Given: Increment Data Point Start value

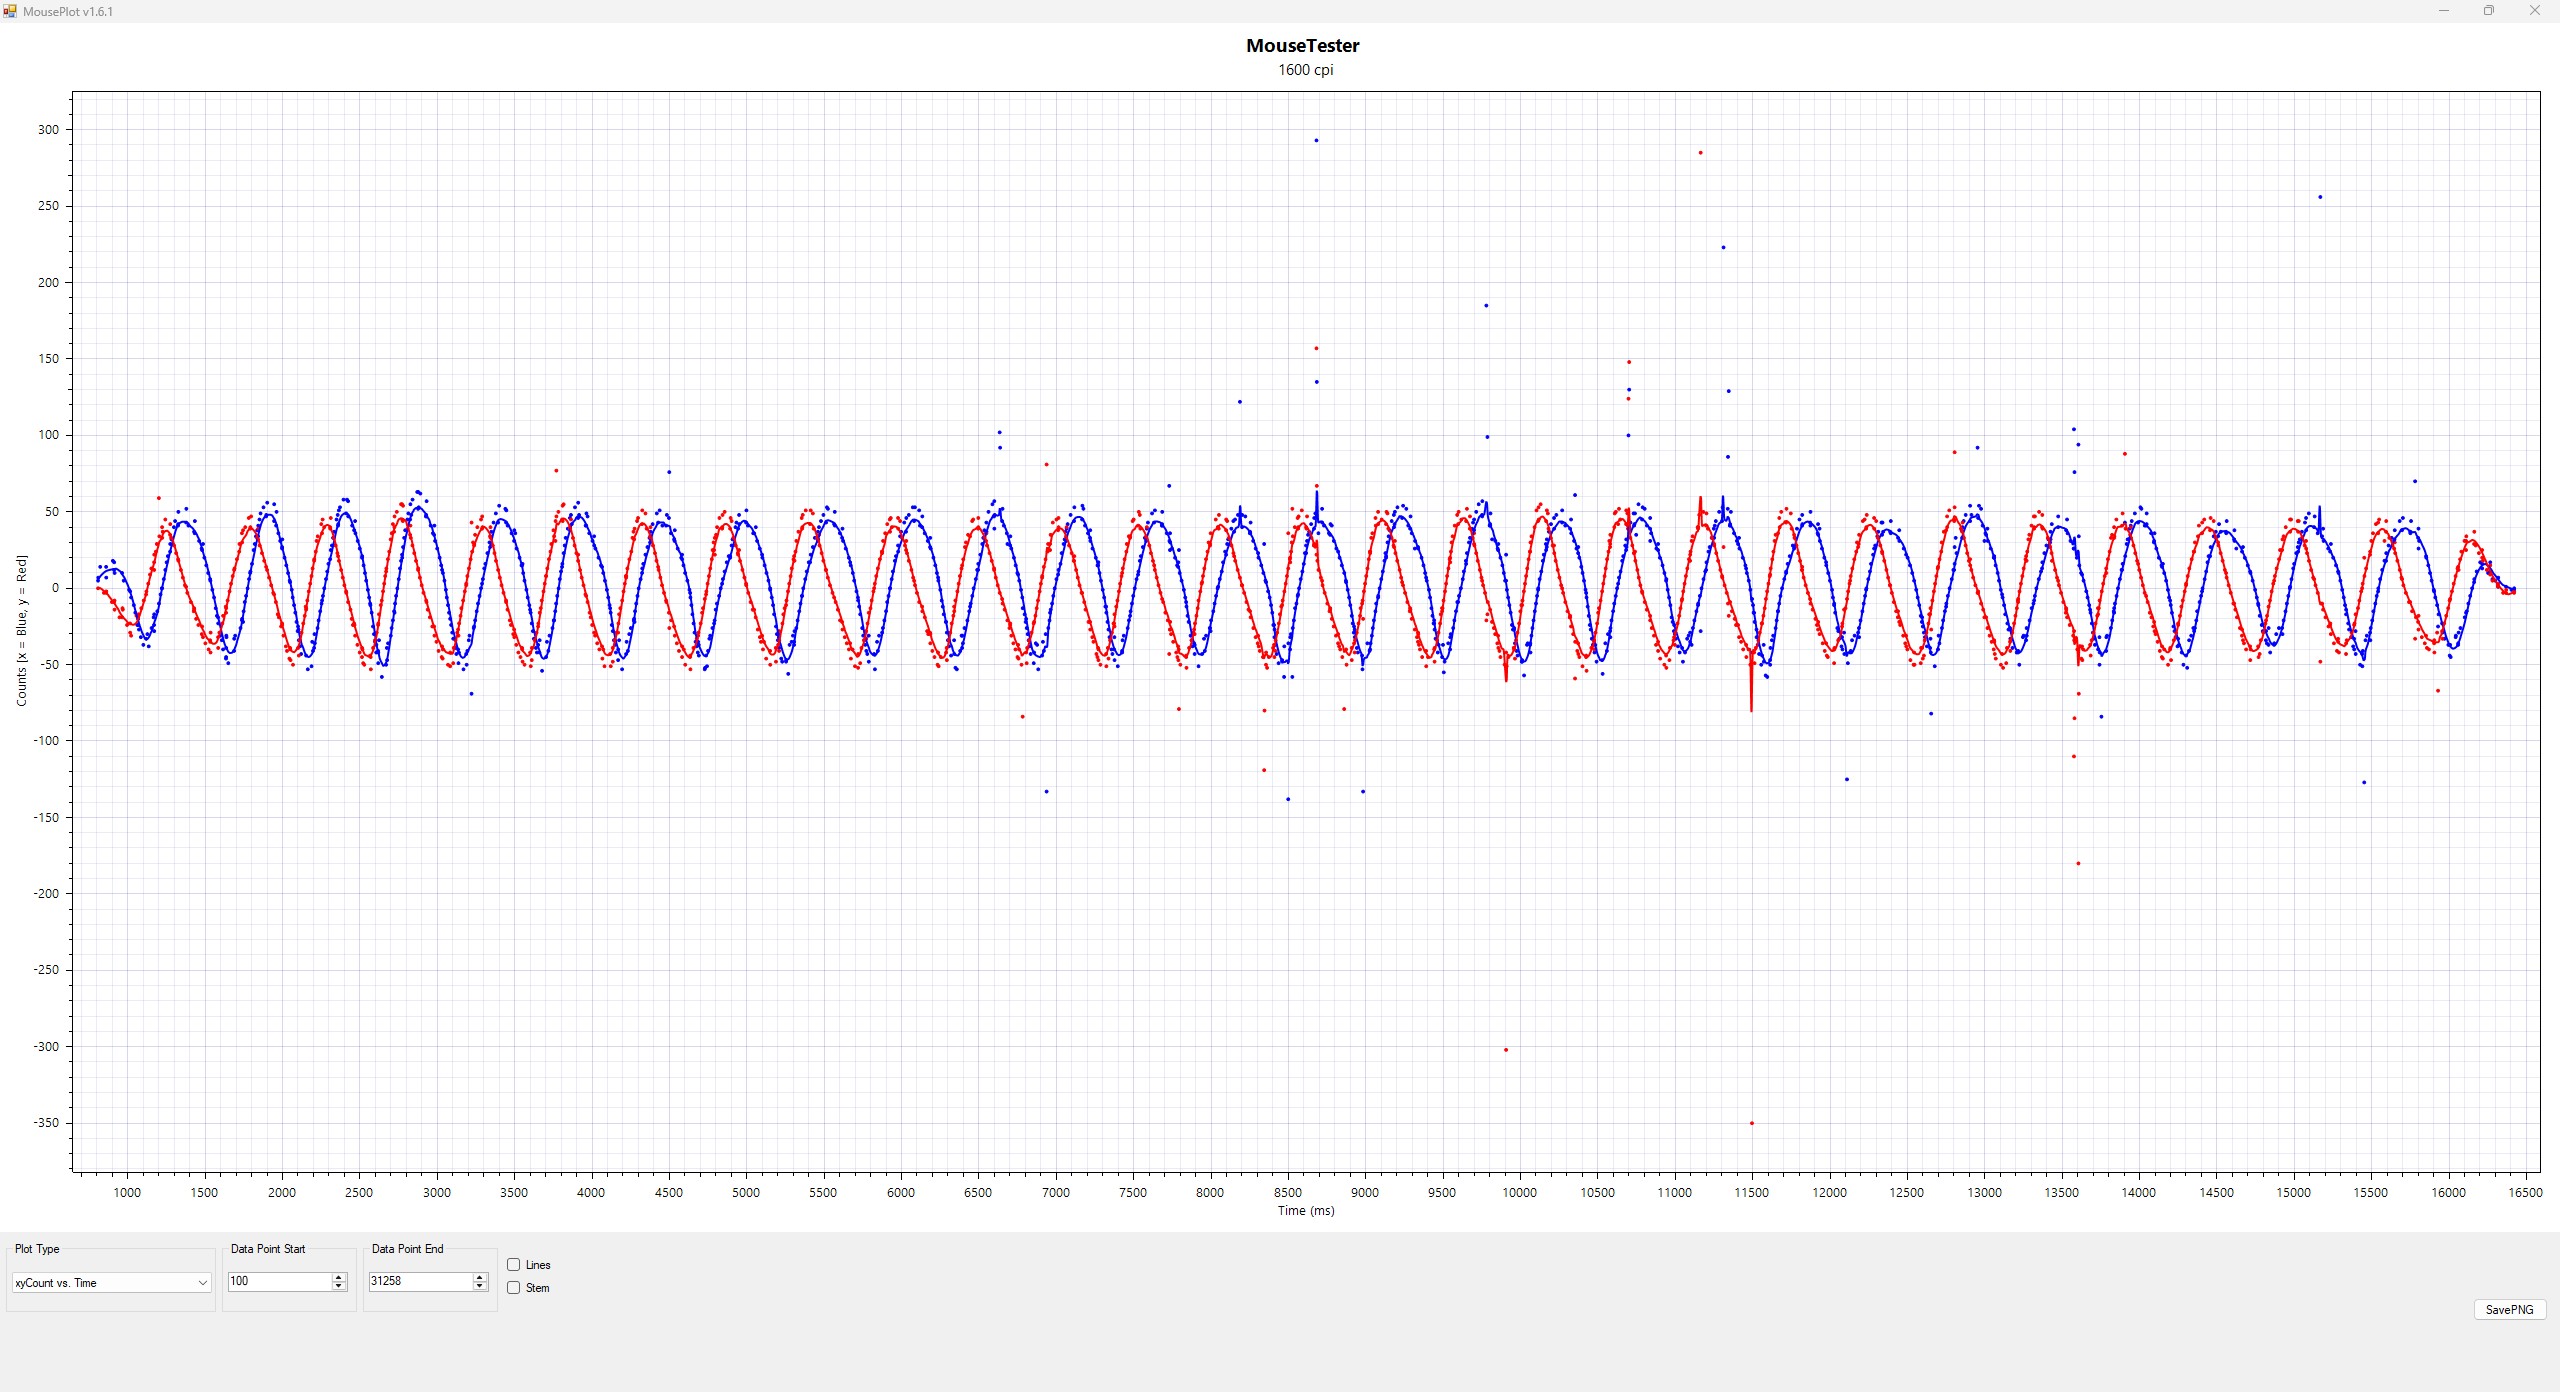Looking at the screenshot, I should coord(339,1277).
